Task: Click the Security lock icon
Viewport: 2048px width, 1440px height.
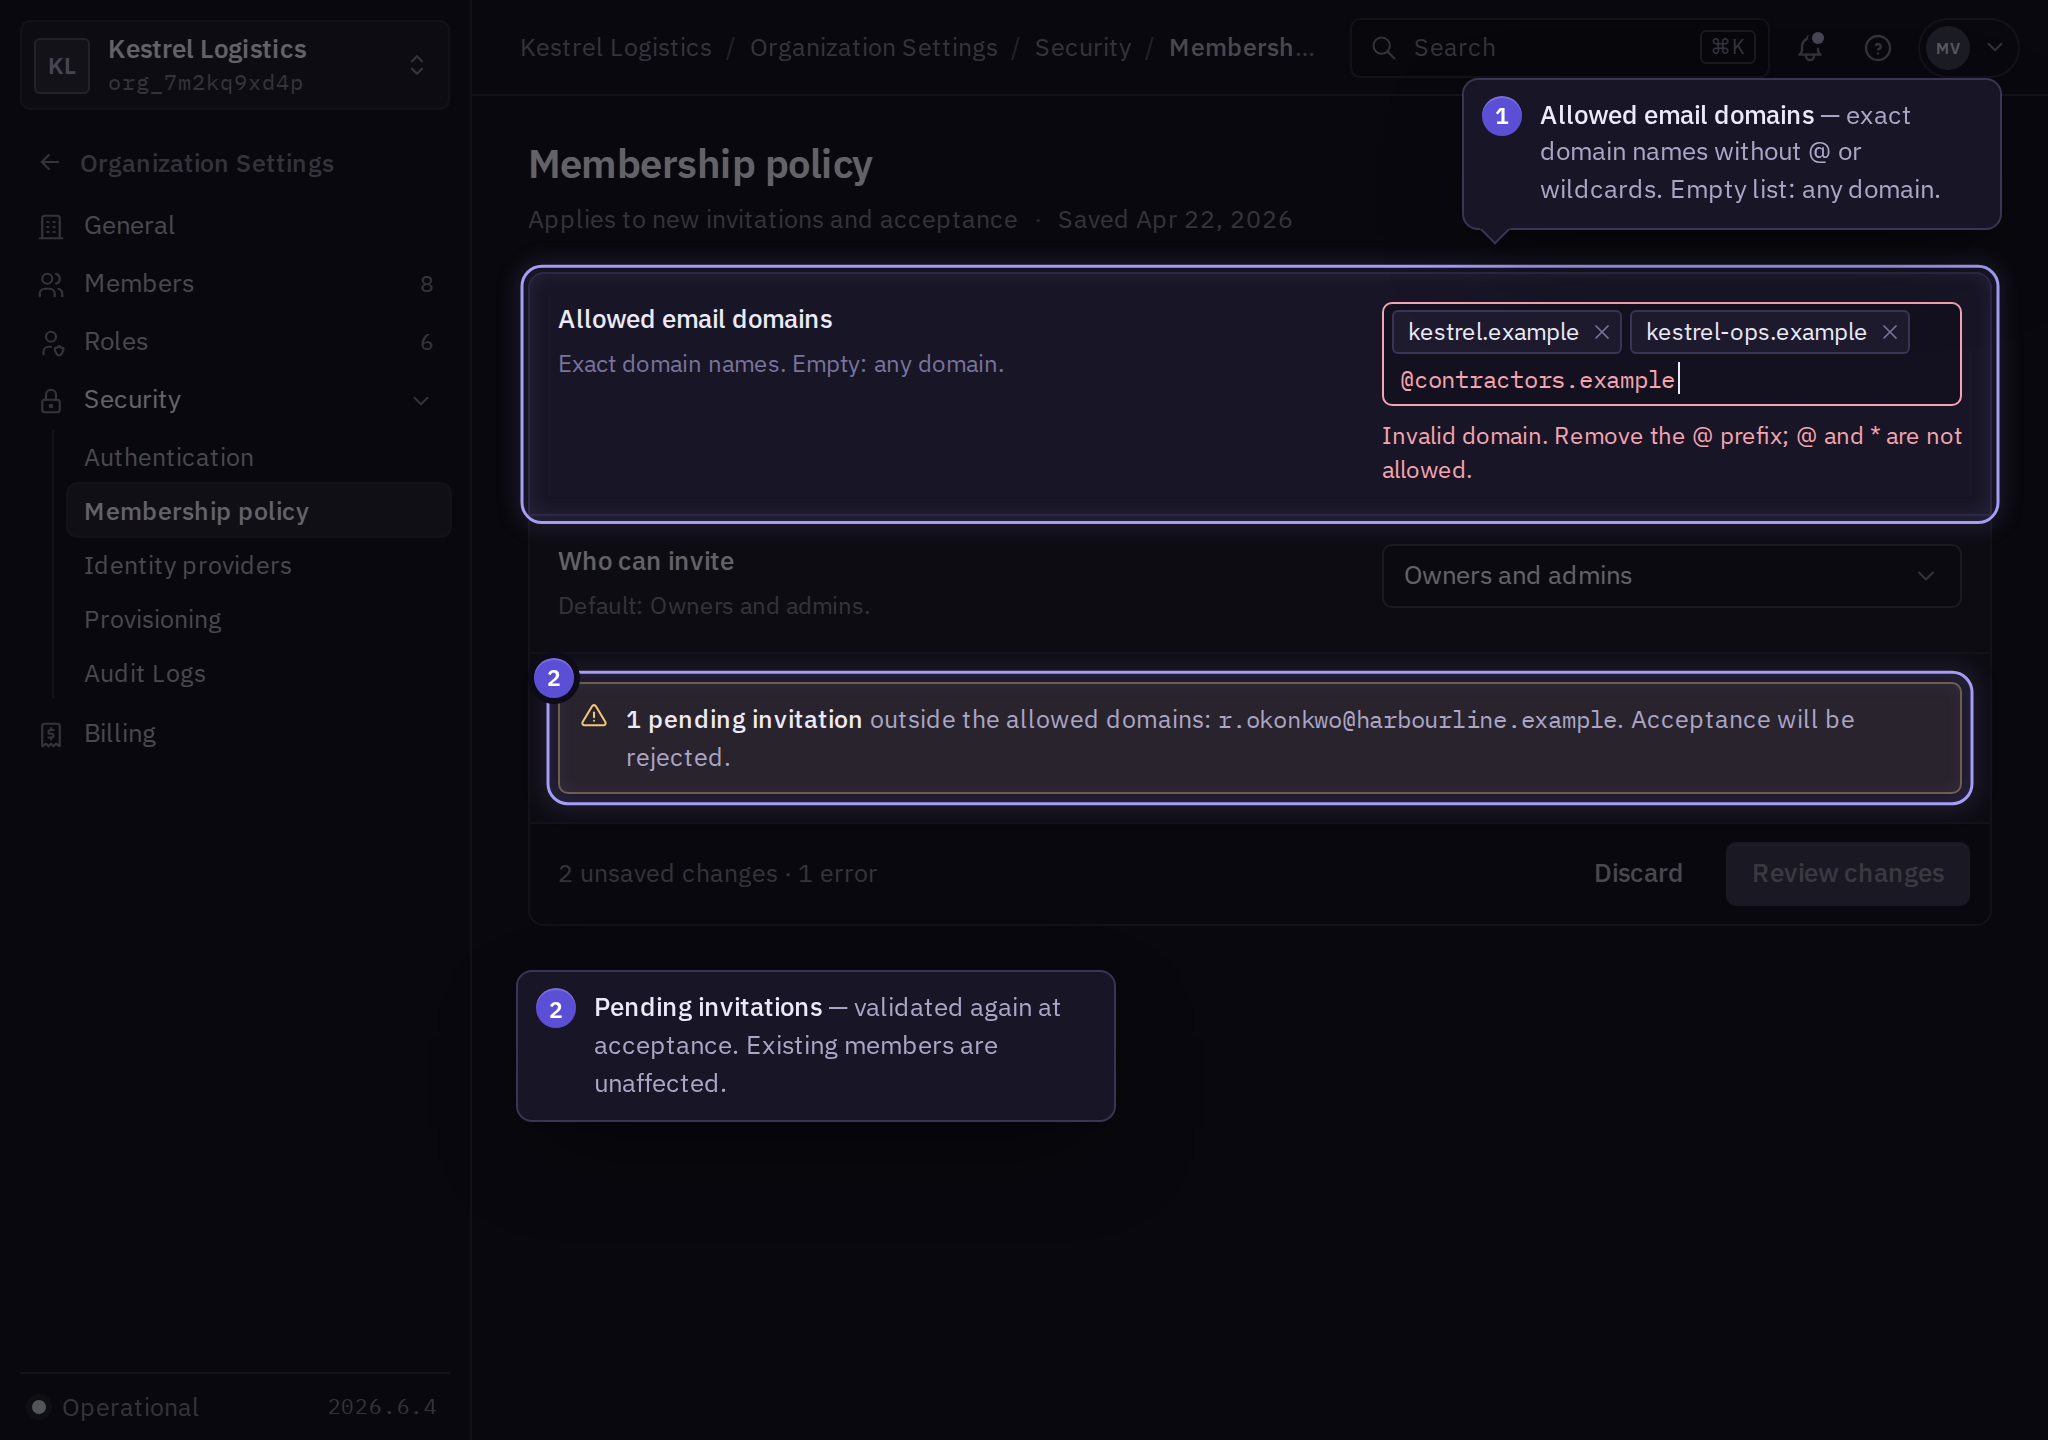Action: pyautogui.click(x=51, y=401)
